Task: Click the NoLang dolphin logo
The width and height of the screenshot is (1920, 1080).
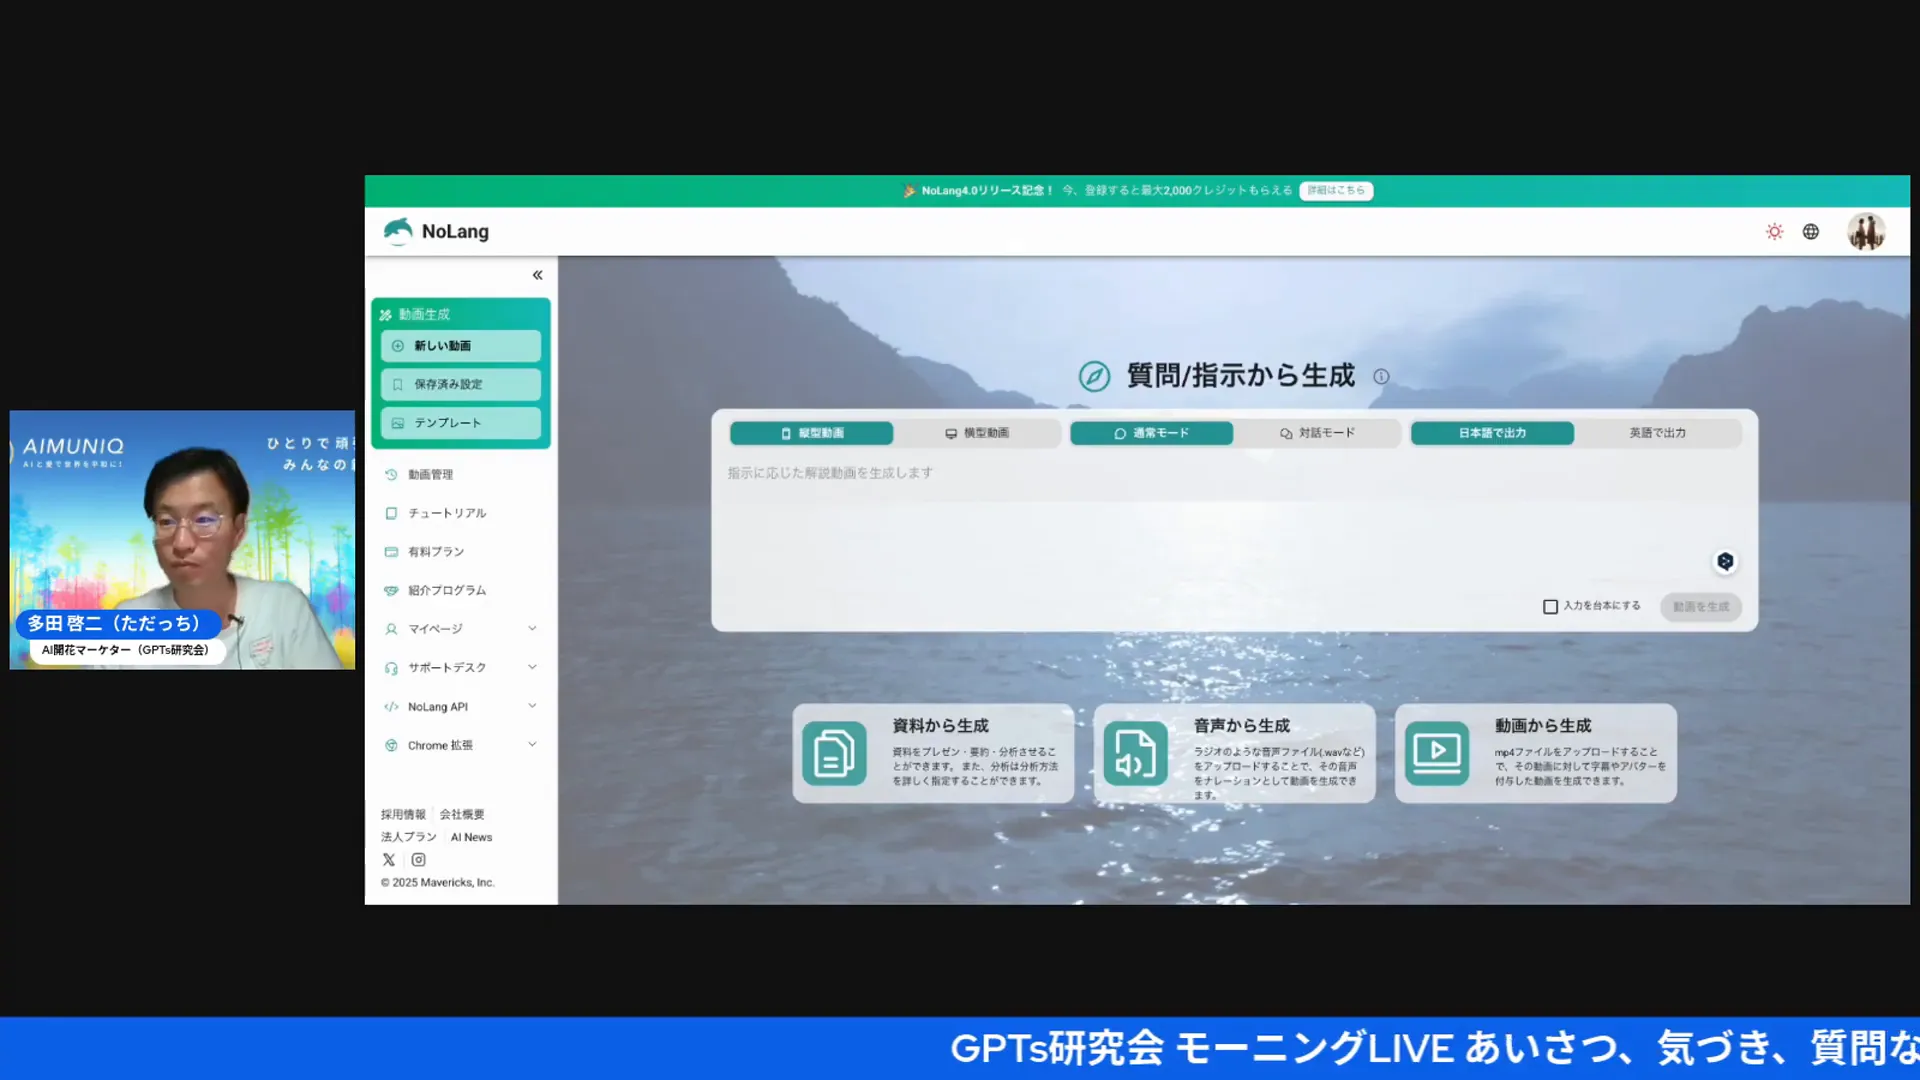Action: pos(398,231)
